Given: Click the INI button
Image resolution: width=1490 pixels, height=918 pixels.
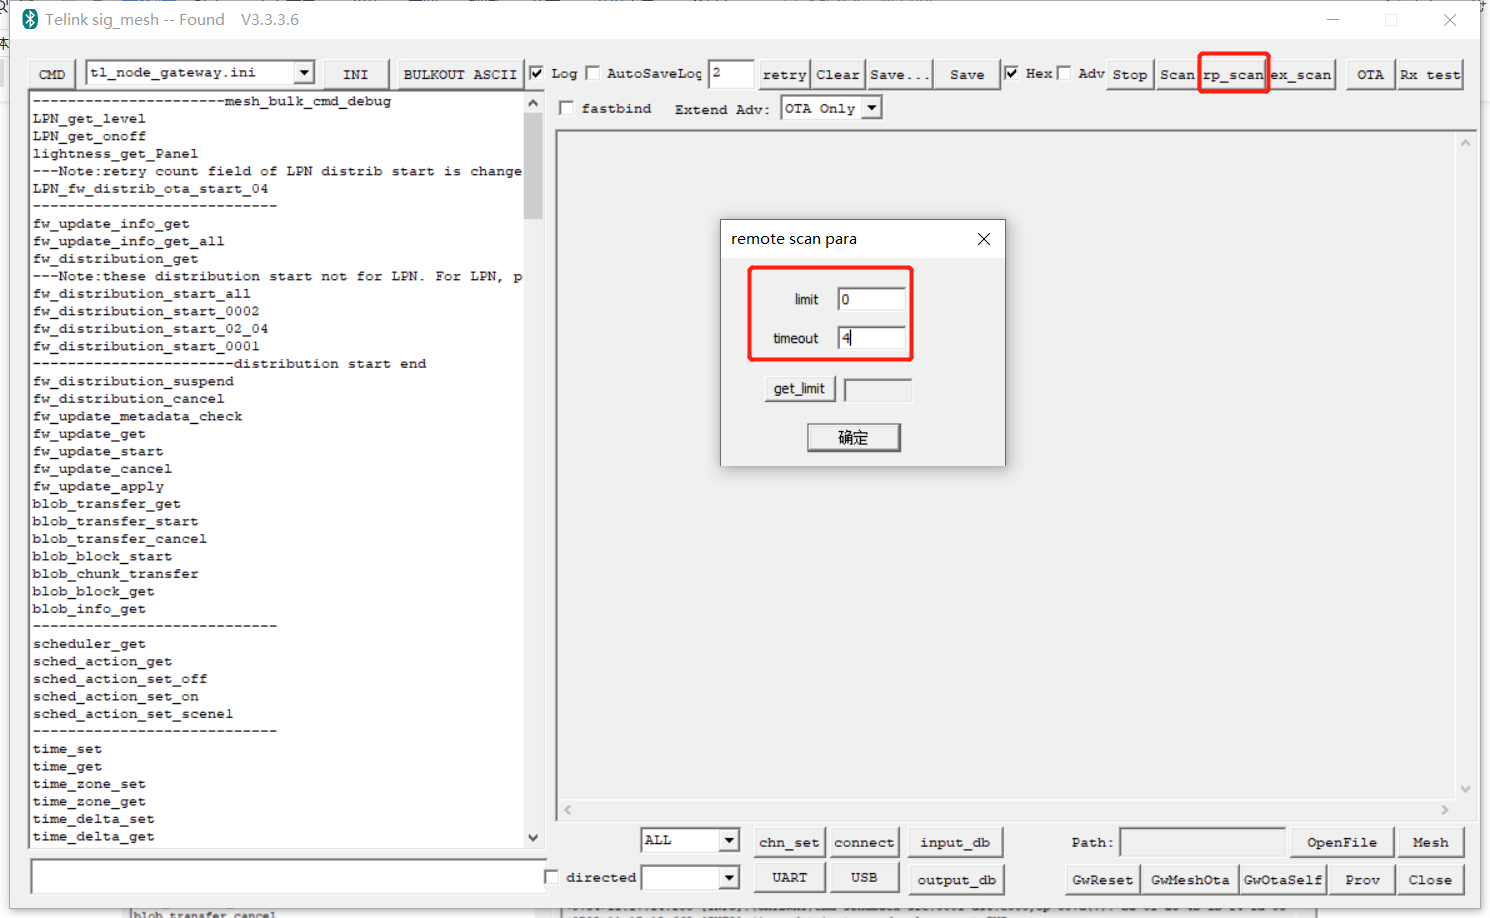Looking at the screenshot, I should (x=355, y=74).
